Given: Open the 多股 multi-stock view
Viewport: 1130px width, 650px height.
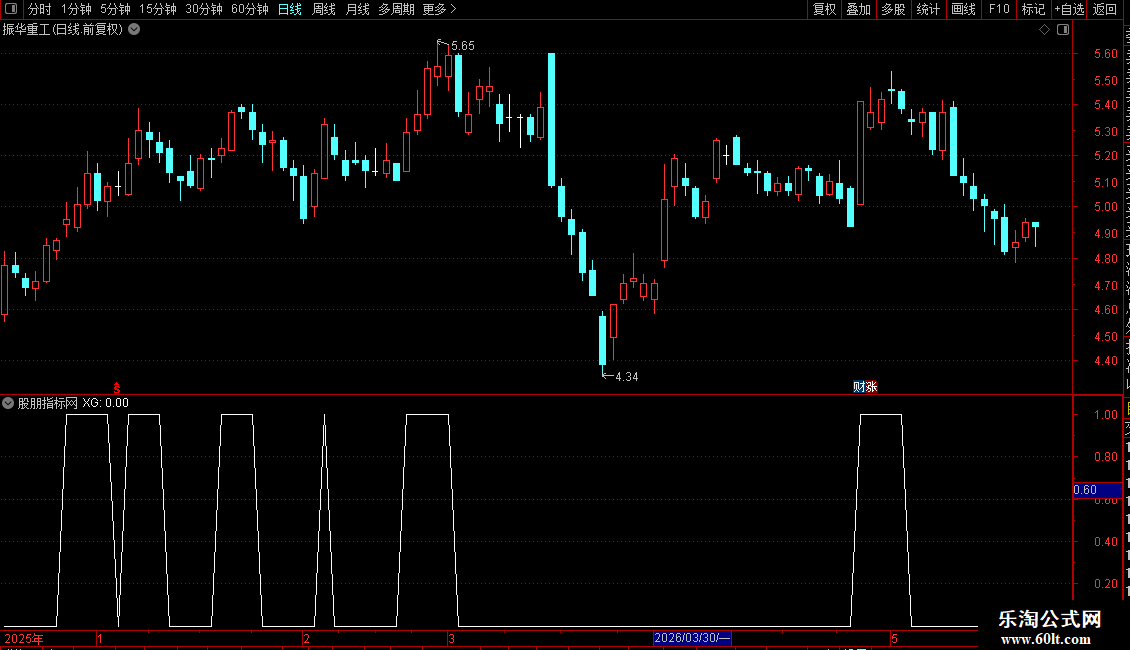Looking at the screenshot, I should coord(894,9).
